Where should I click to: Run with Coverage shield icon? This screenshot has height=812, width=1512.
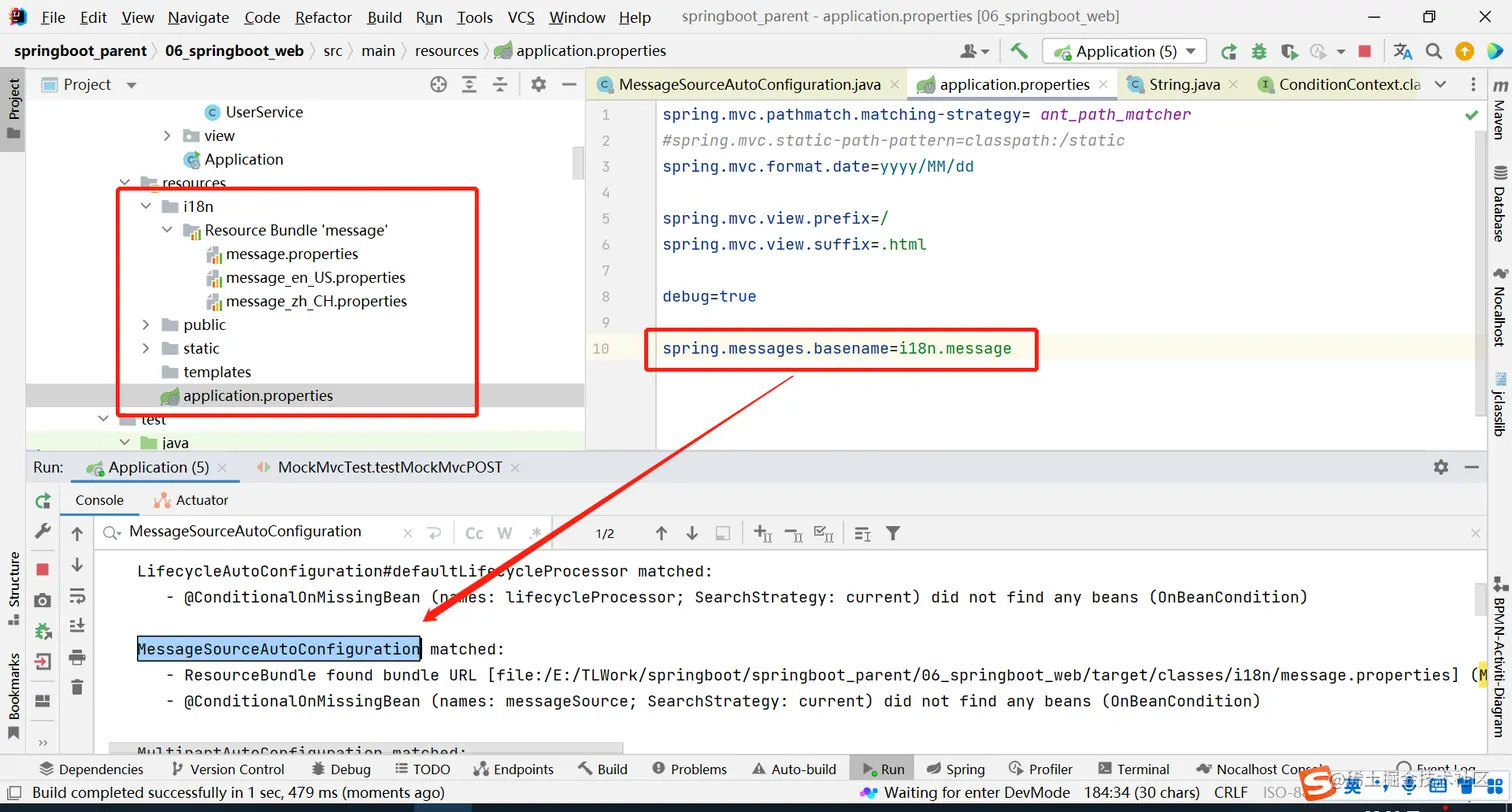(1289, 51)
